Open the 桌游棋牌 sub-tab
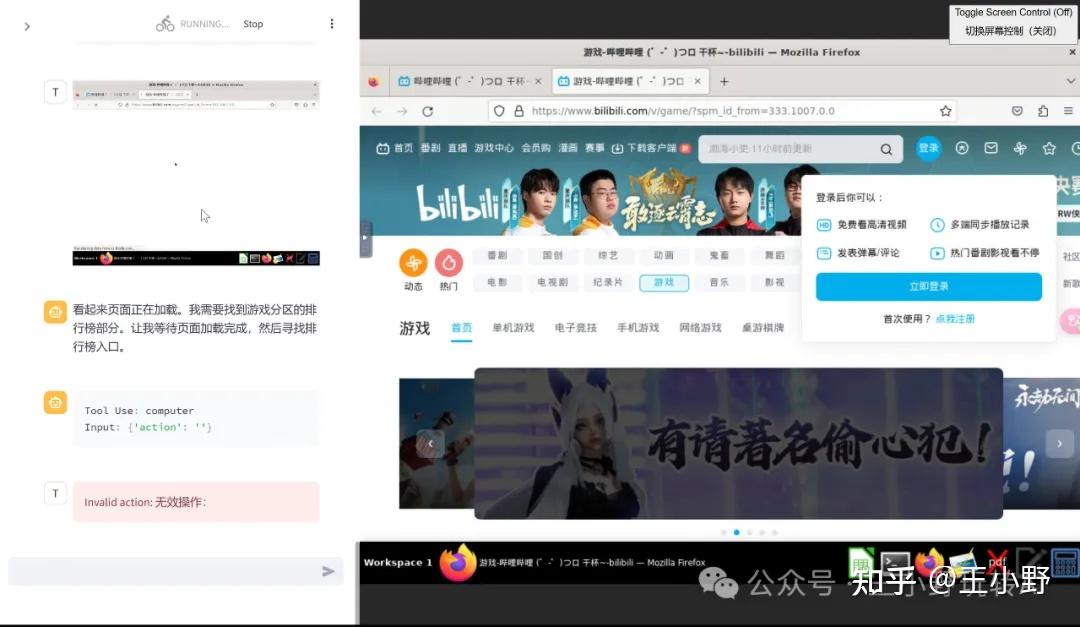The image size is (1080, 627). point(763,328)
